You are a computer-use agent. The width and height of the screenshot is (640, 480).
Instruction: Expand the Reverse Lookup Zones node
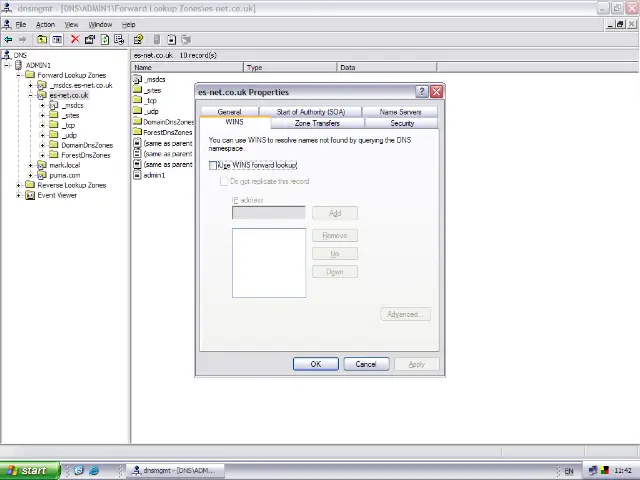coord(18,185)
